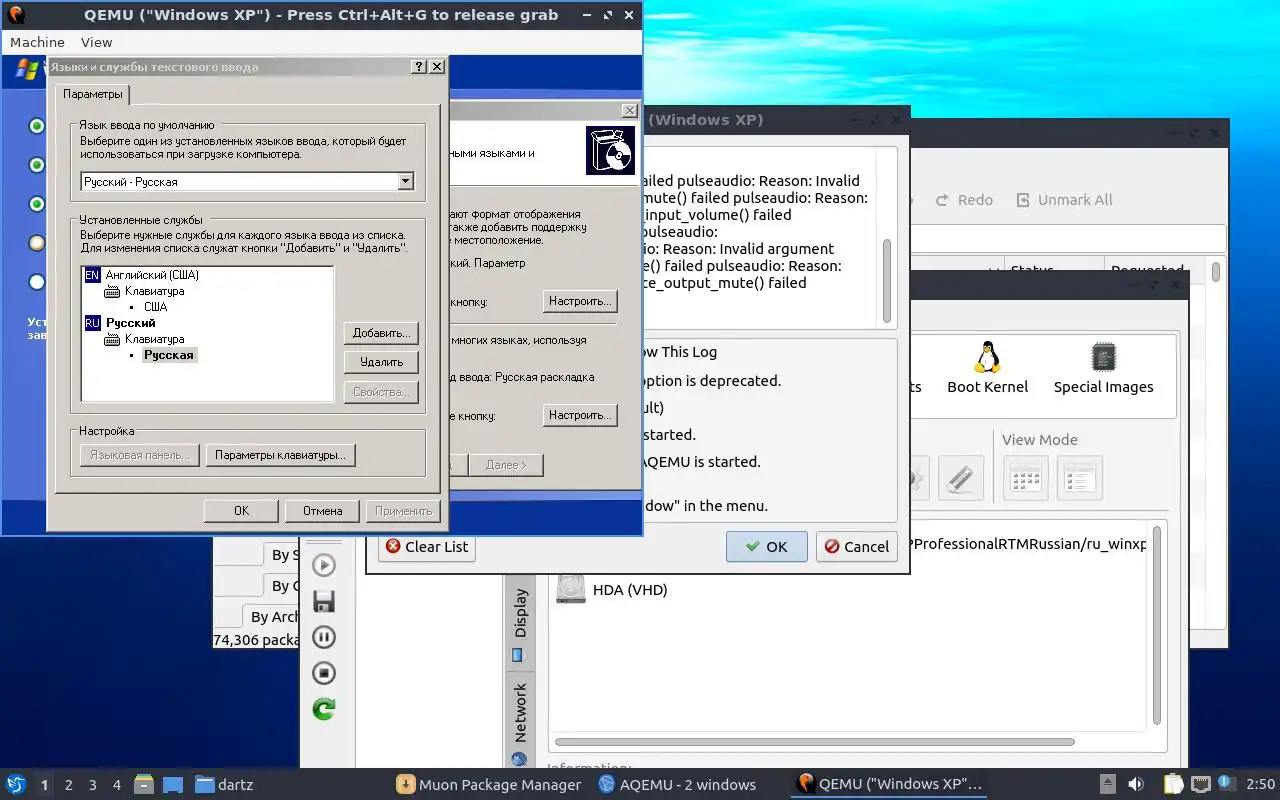Click the taskbar clock showing 2:50
1280x800 pixels.
[1260, 785]
